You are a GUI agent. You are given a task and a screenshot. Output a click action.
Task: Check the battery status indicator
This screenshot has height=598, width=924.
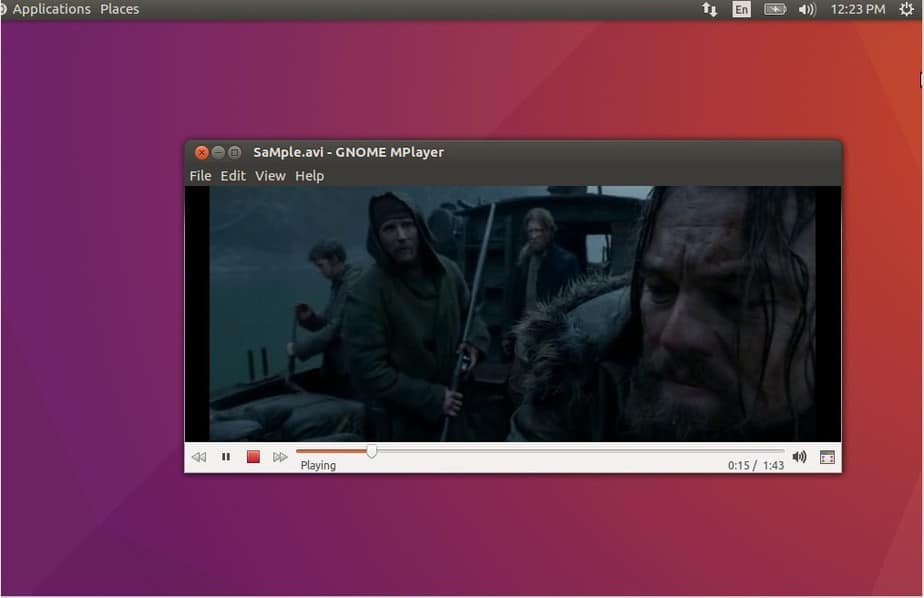(775, 9)
